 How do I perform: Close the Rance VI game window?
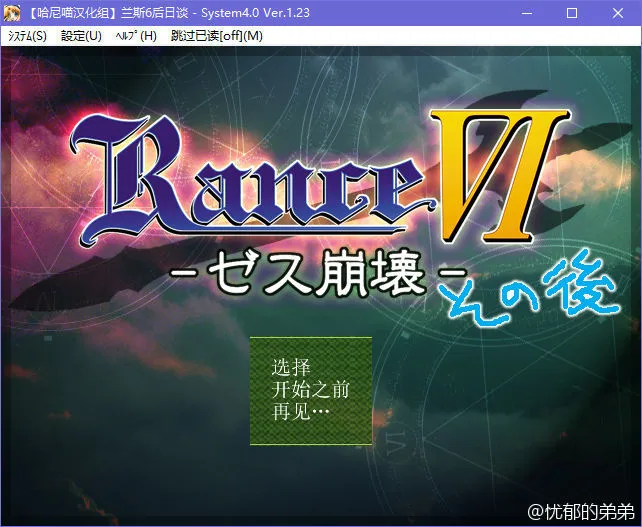618,13
